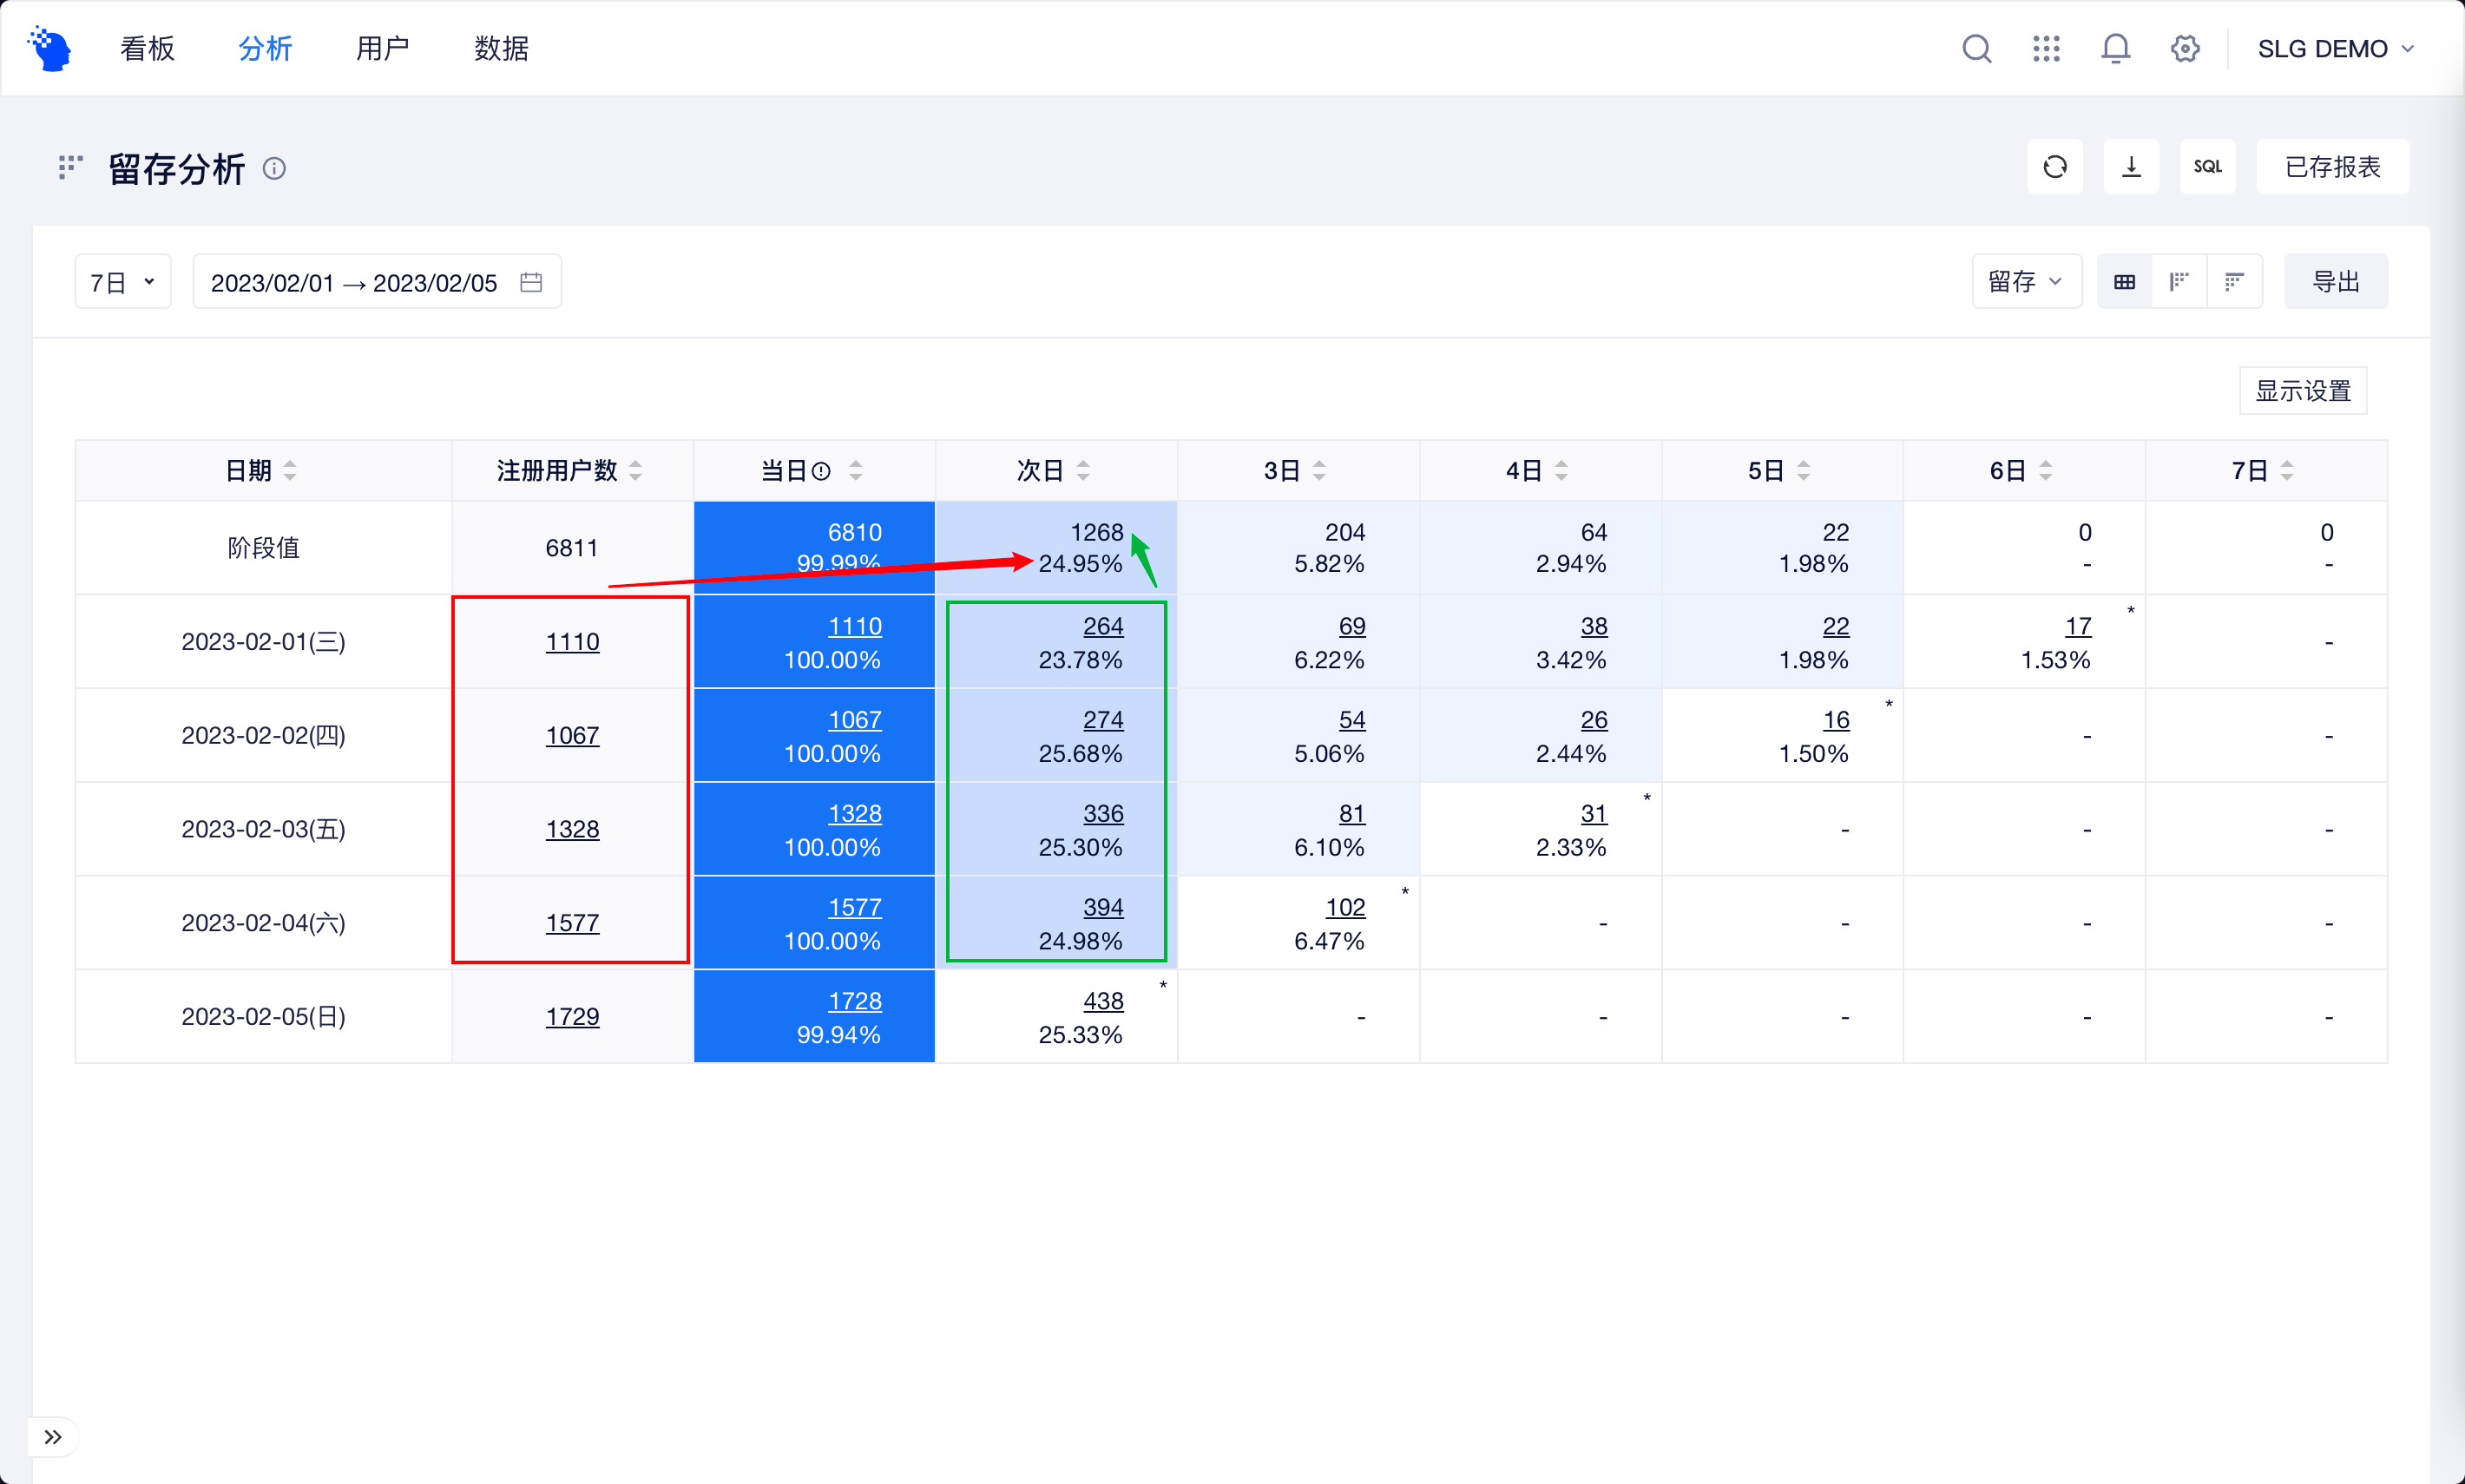The height and width of the screenshot is (1484, 2465).
Task: Select the vertical bar chart view
Action: coord(2180,281)
